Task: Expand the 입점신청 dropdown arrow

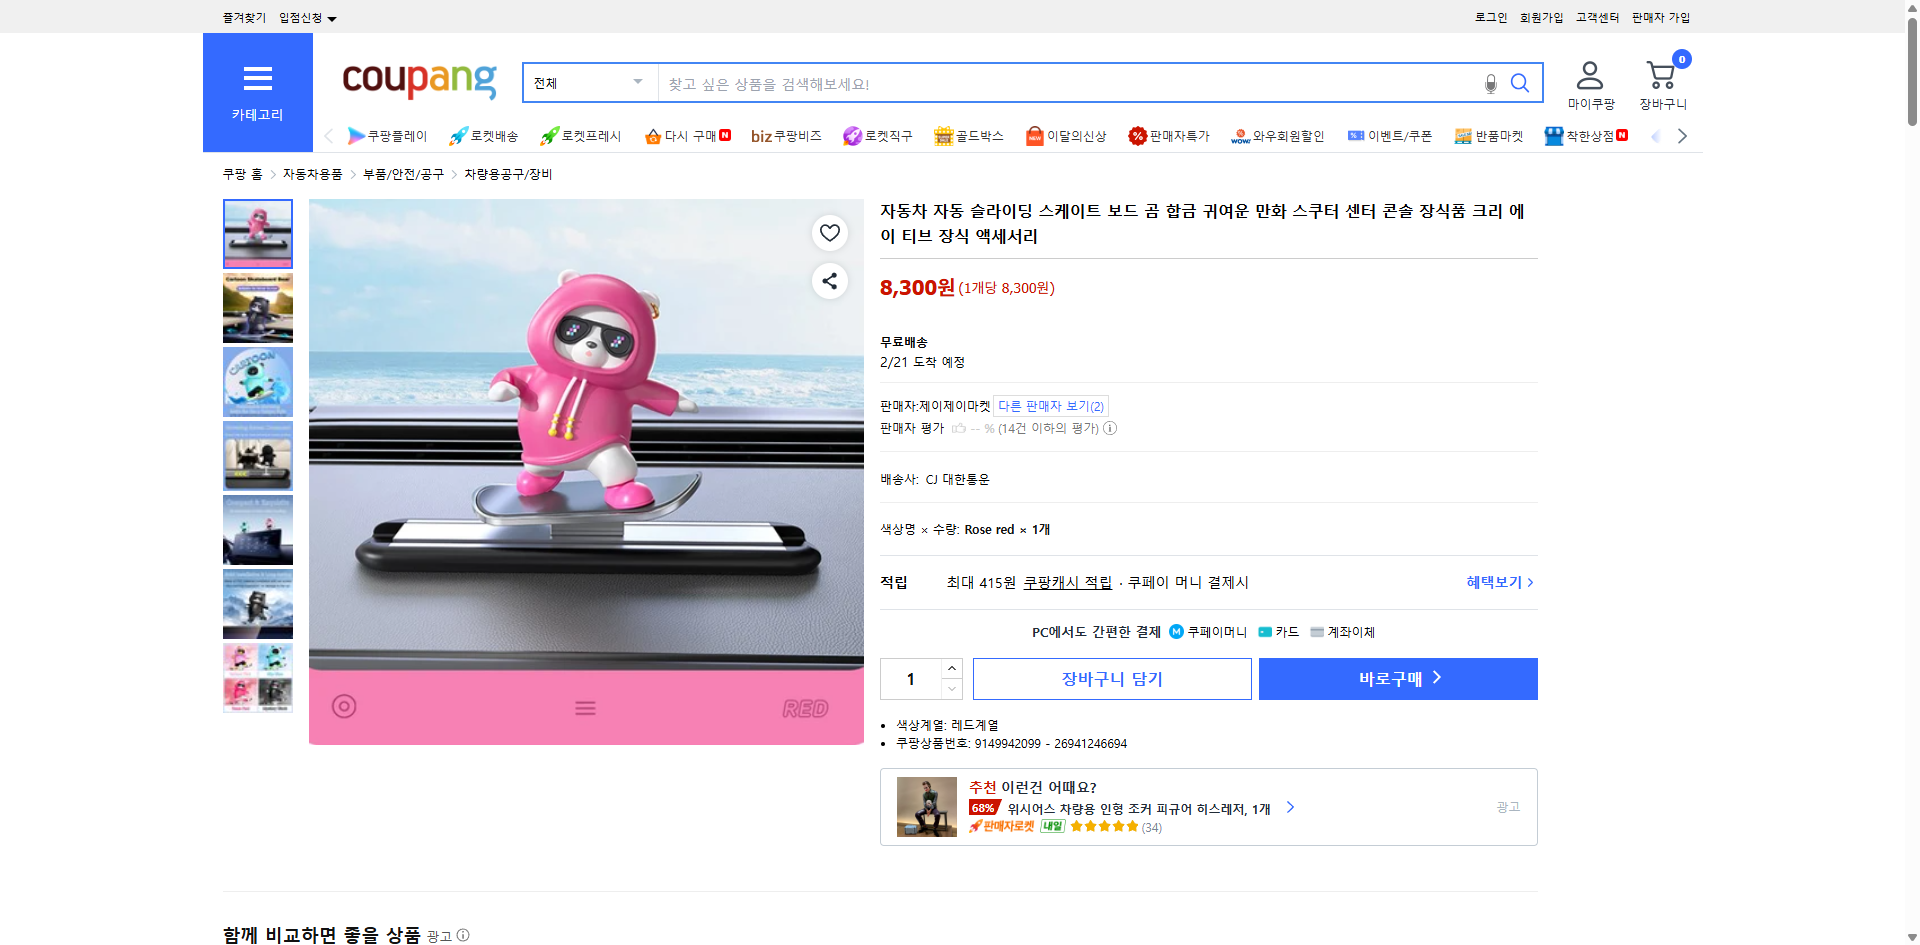Action: click(333, 17)
